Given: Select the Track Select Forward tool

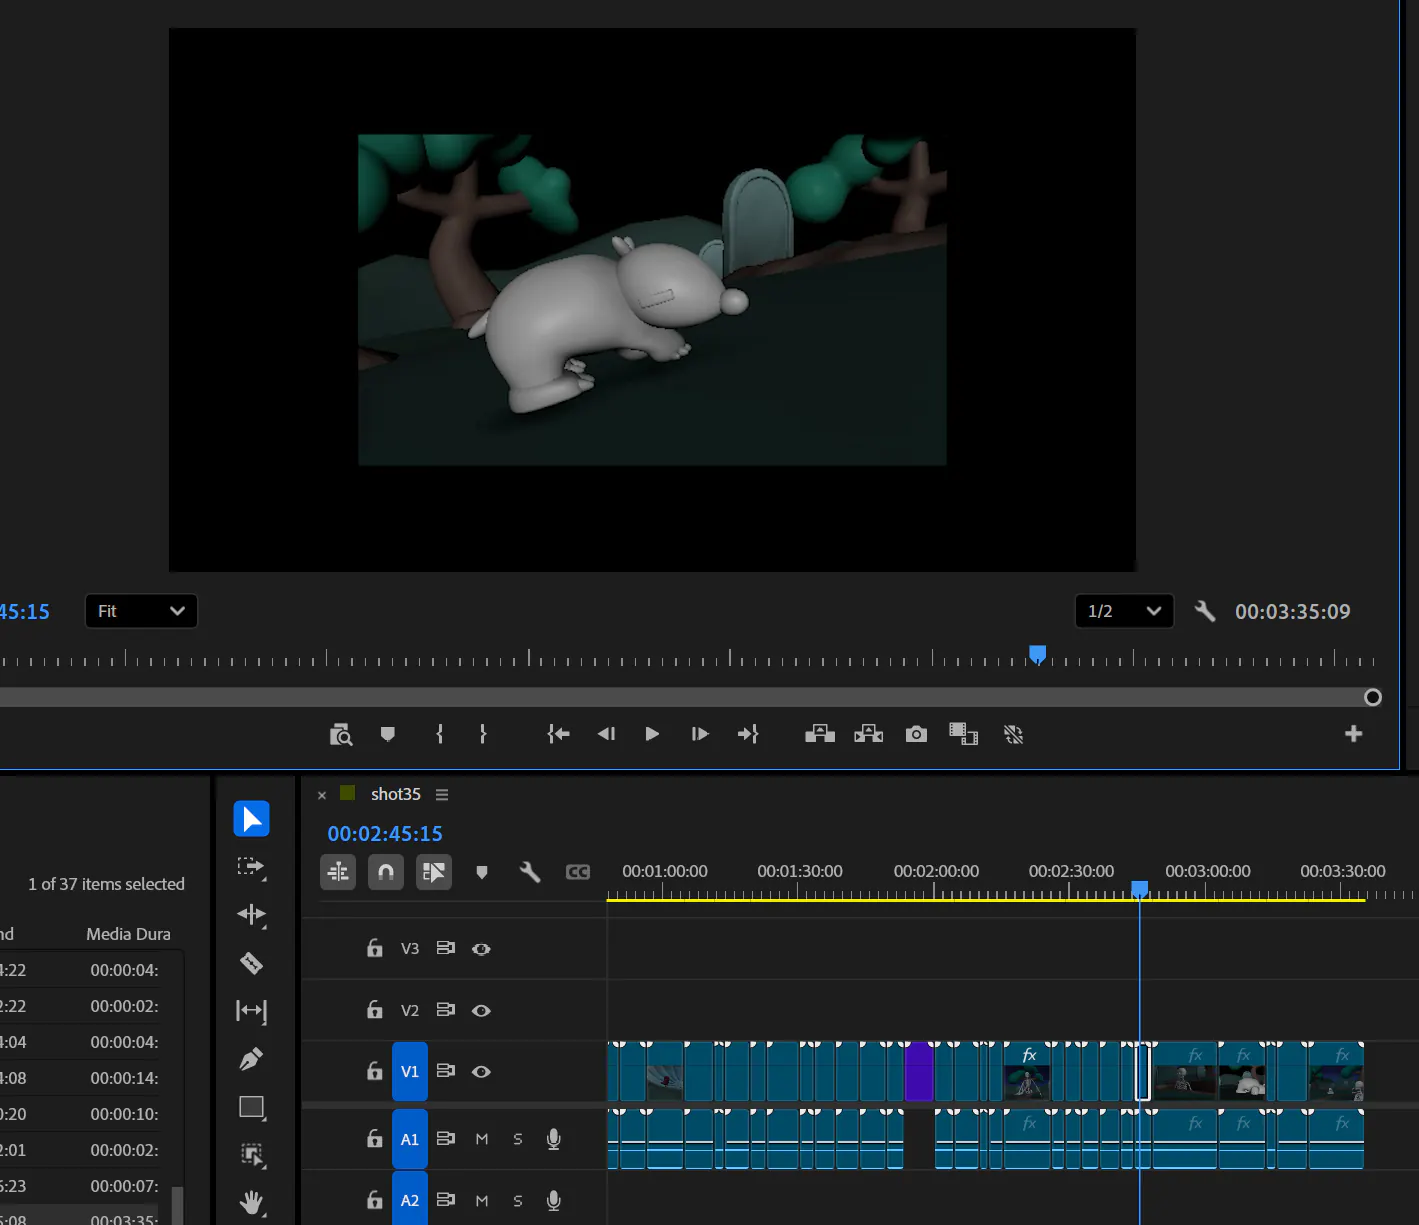Looking at the screenshot, I should tap(251, 867).
